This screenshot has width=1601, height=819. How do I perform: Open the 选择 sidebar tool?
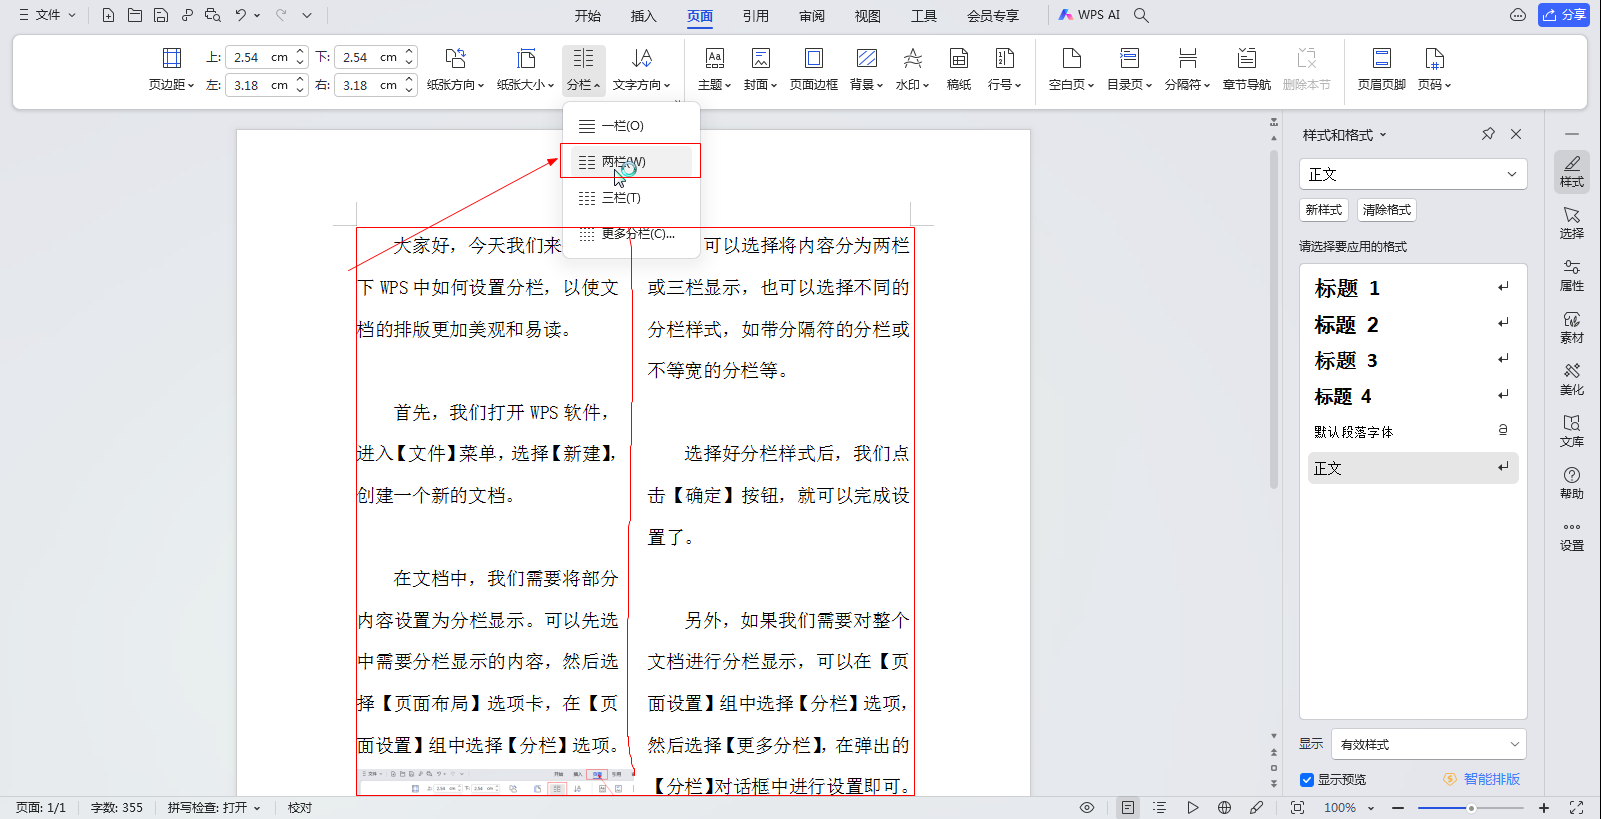tap(1572, 223)
